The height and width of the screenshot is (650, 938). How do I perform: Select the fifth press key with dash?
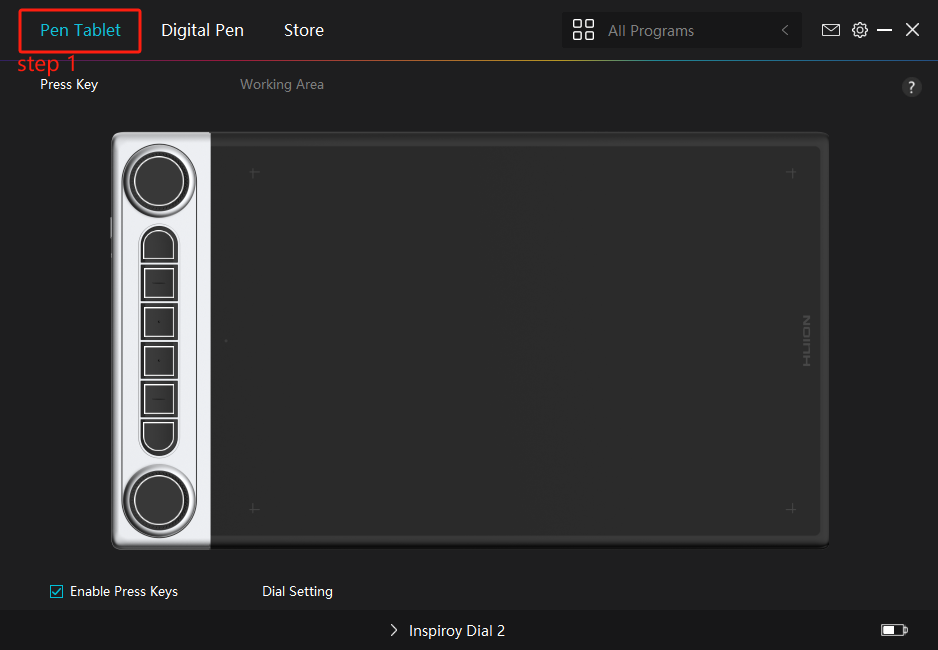(x=159, y=399)
